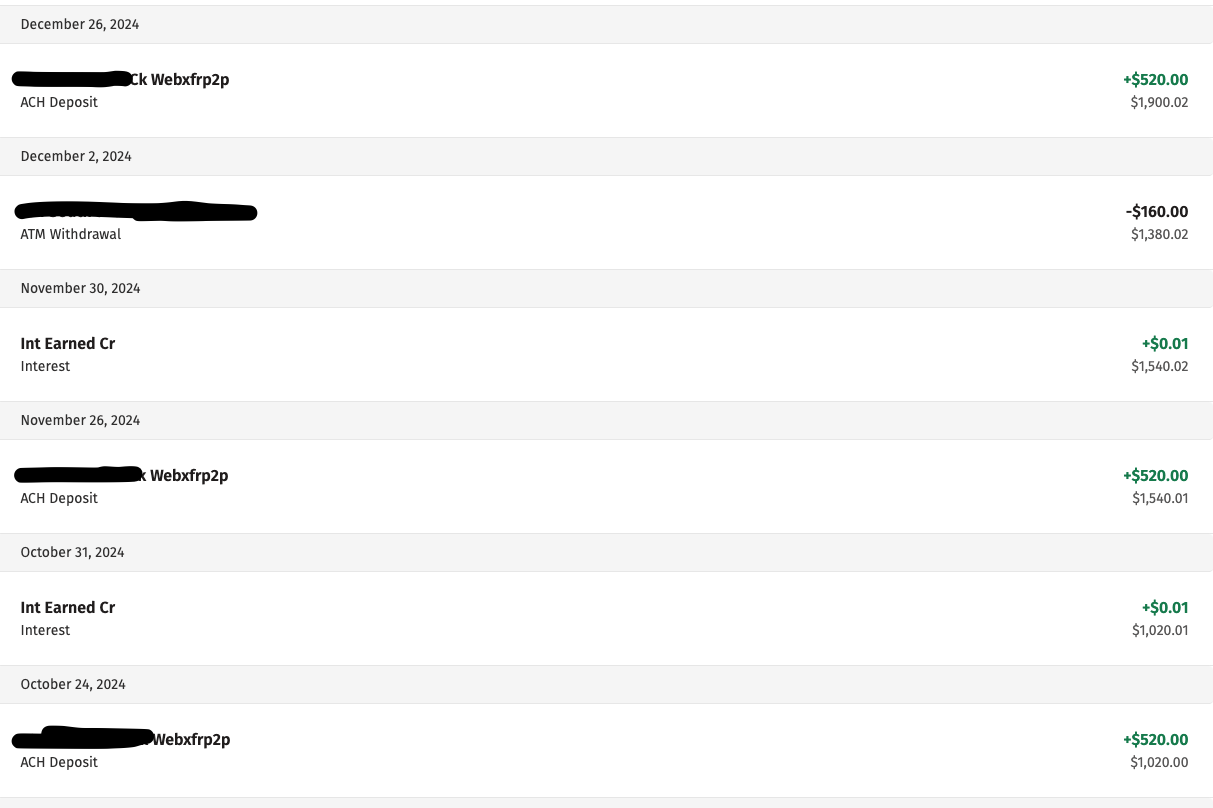This screenshot has height=808, width=1213.
Task: Click the November 26, 2024 date header
Action: pos(80,420)
